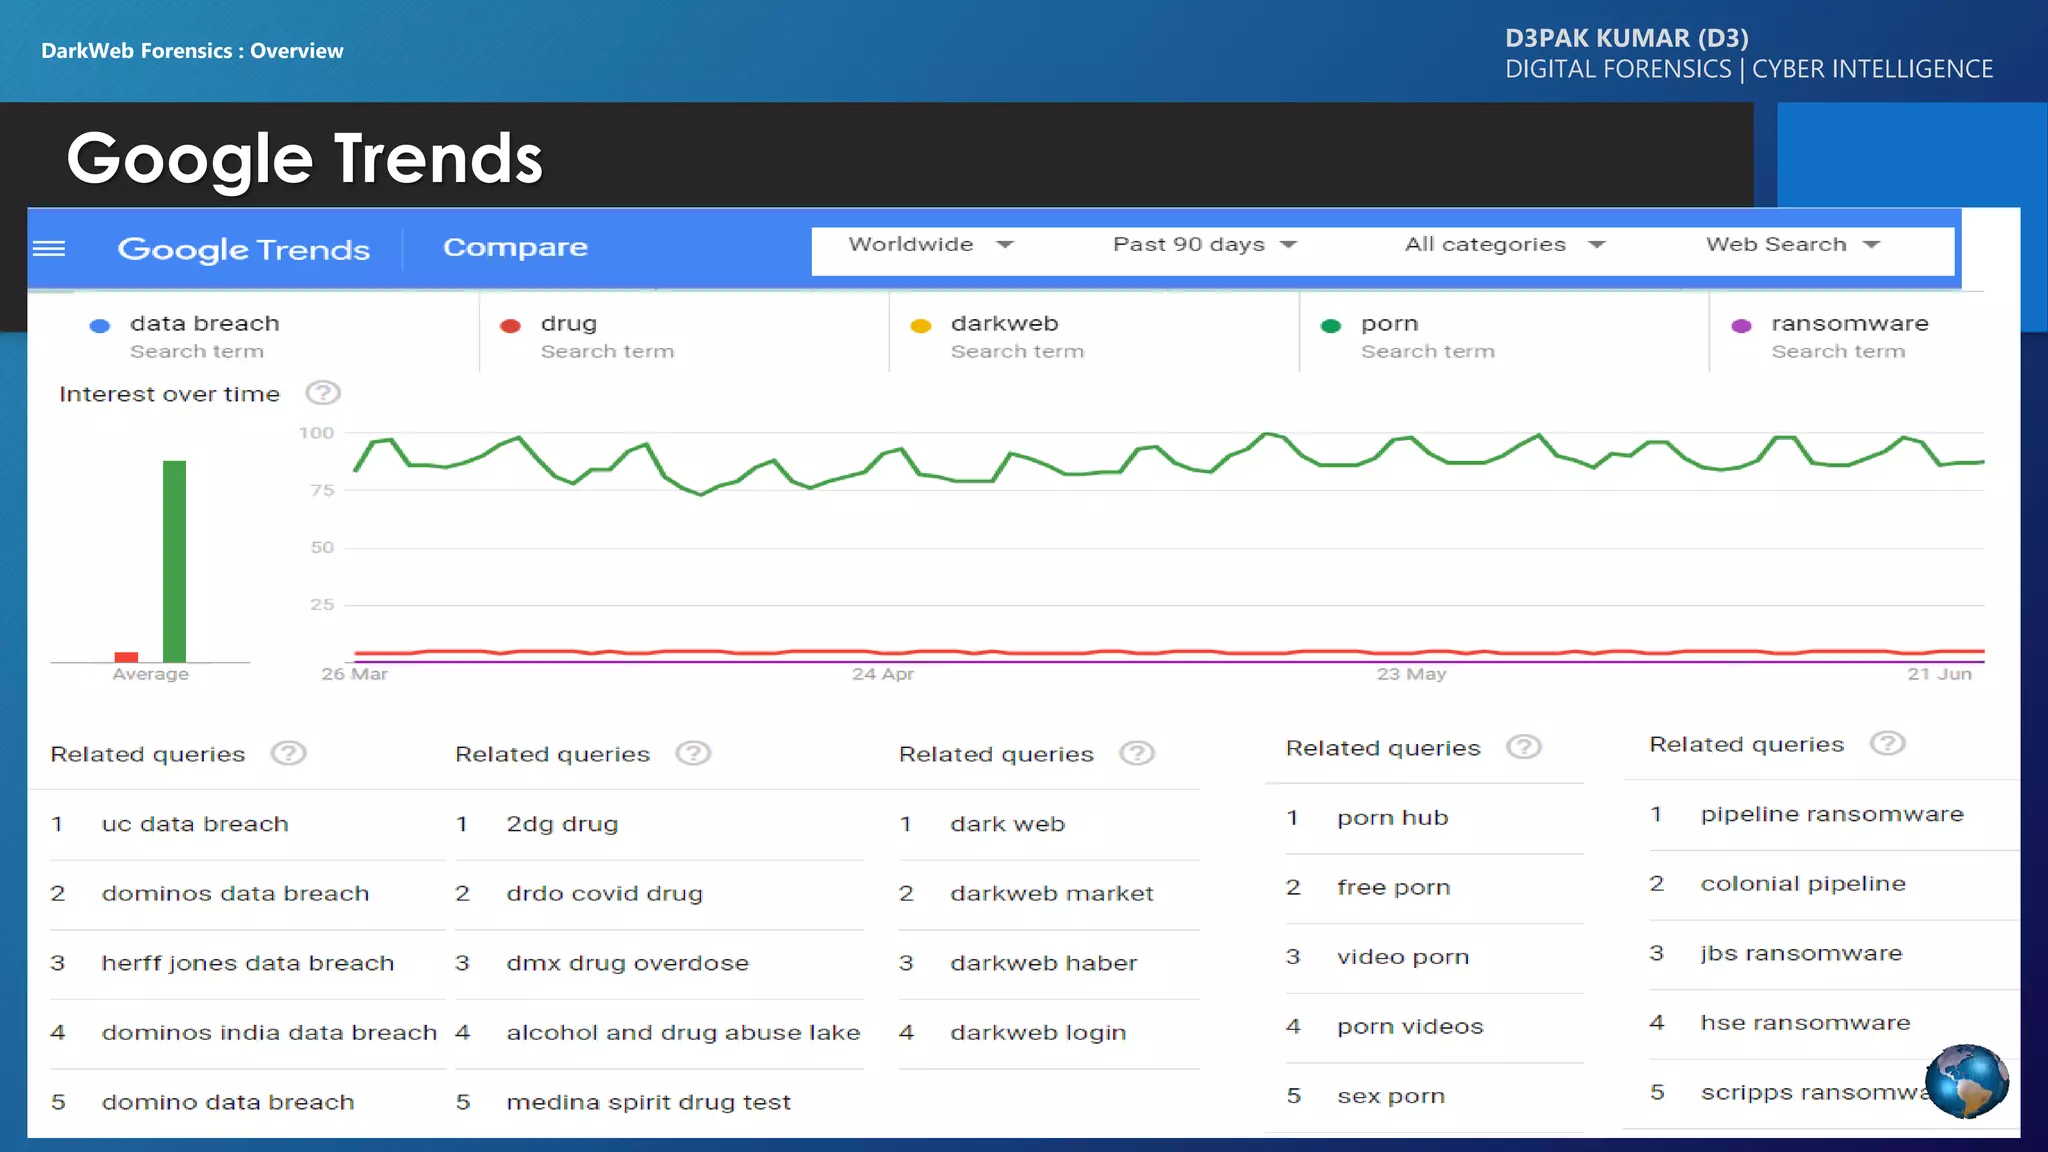Click the green Average bar in chart

coord(174,560)
